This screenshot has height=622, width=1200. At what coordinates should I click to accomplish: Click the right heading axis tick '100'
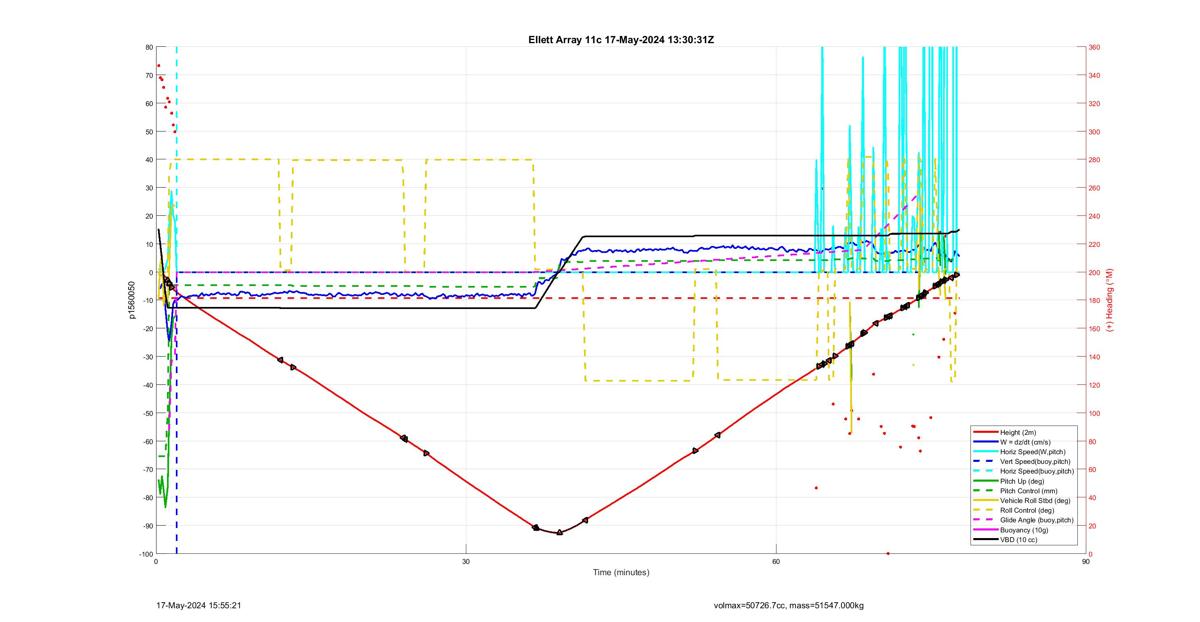[x=1094, y=413]
